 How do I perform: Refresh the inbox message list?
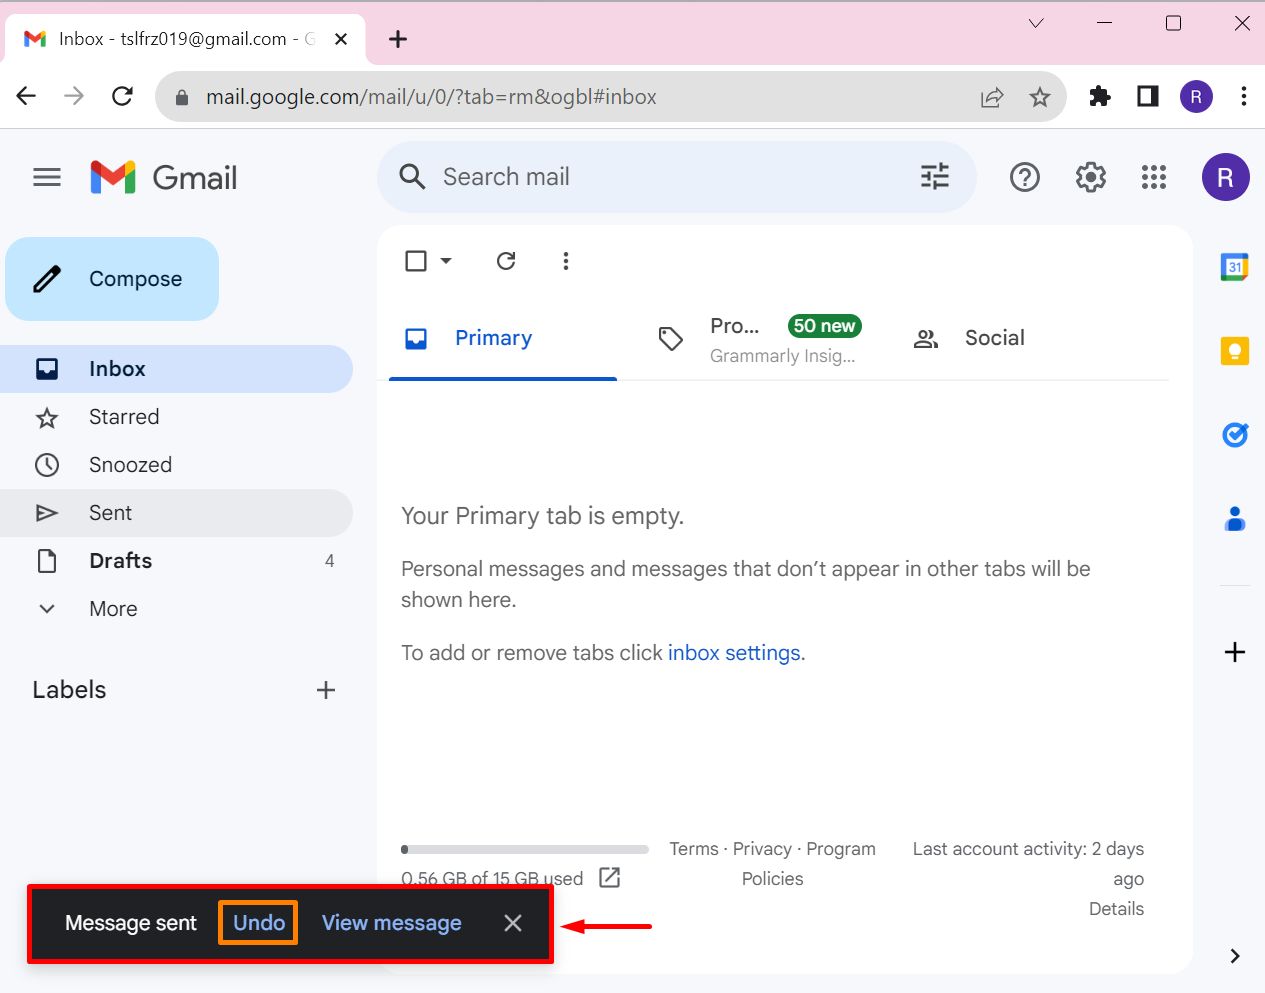tap(506, 261)
